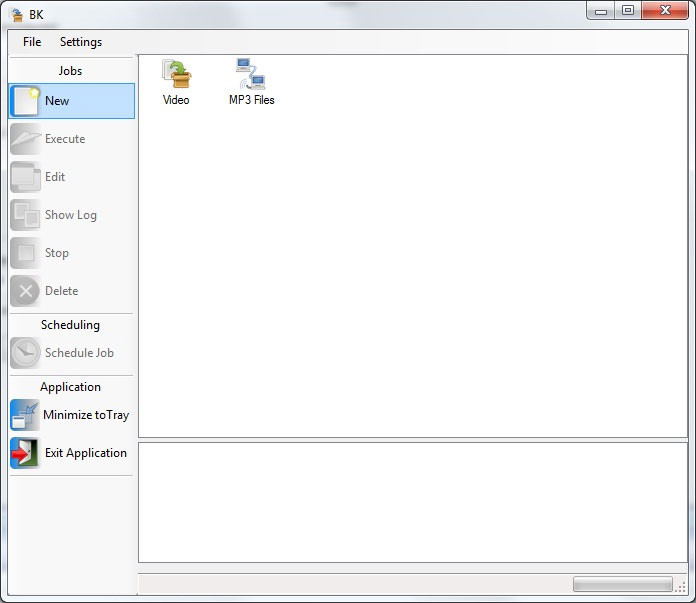Maximize the BK window
The height and width of the screenshot is (603, 696).
(x=628, y=11)
